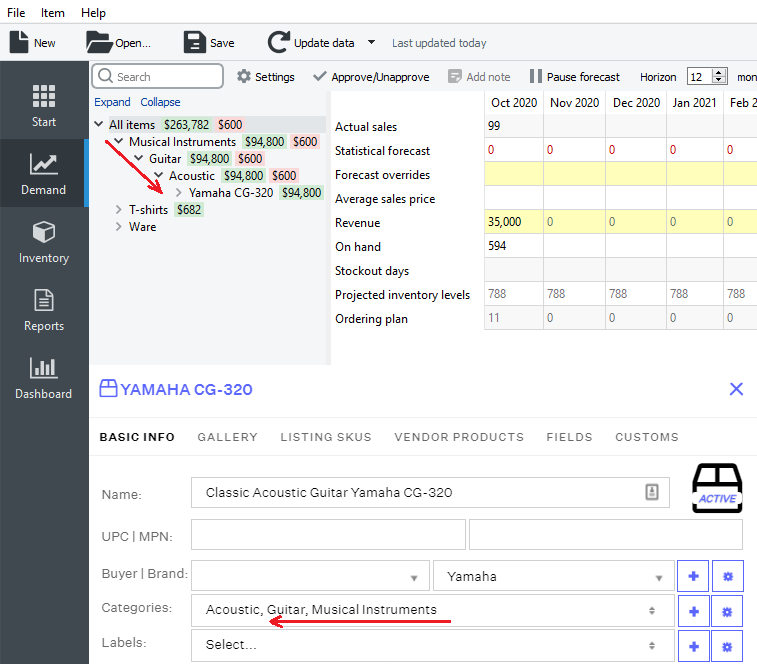Click the Collapse link

point(160,102)
